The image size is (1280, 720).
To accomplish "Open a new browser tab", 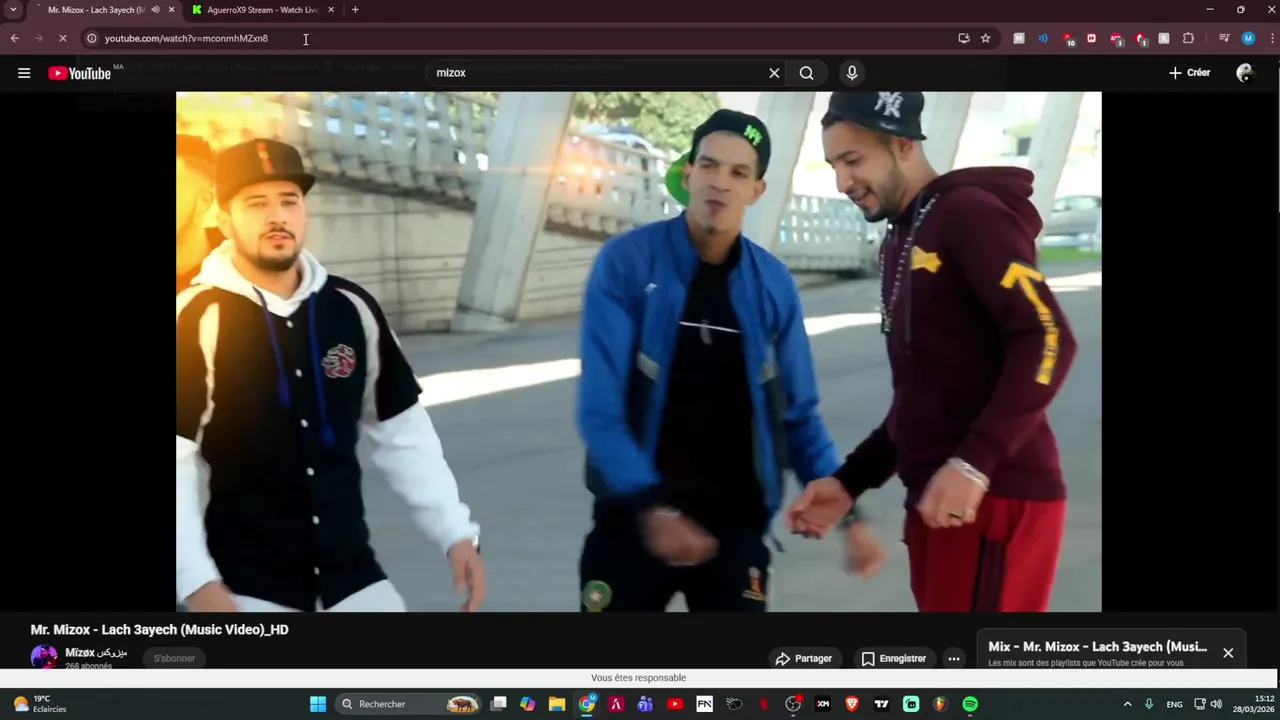I will pyautogui.click(x=355, y=10).
